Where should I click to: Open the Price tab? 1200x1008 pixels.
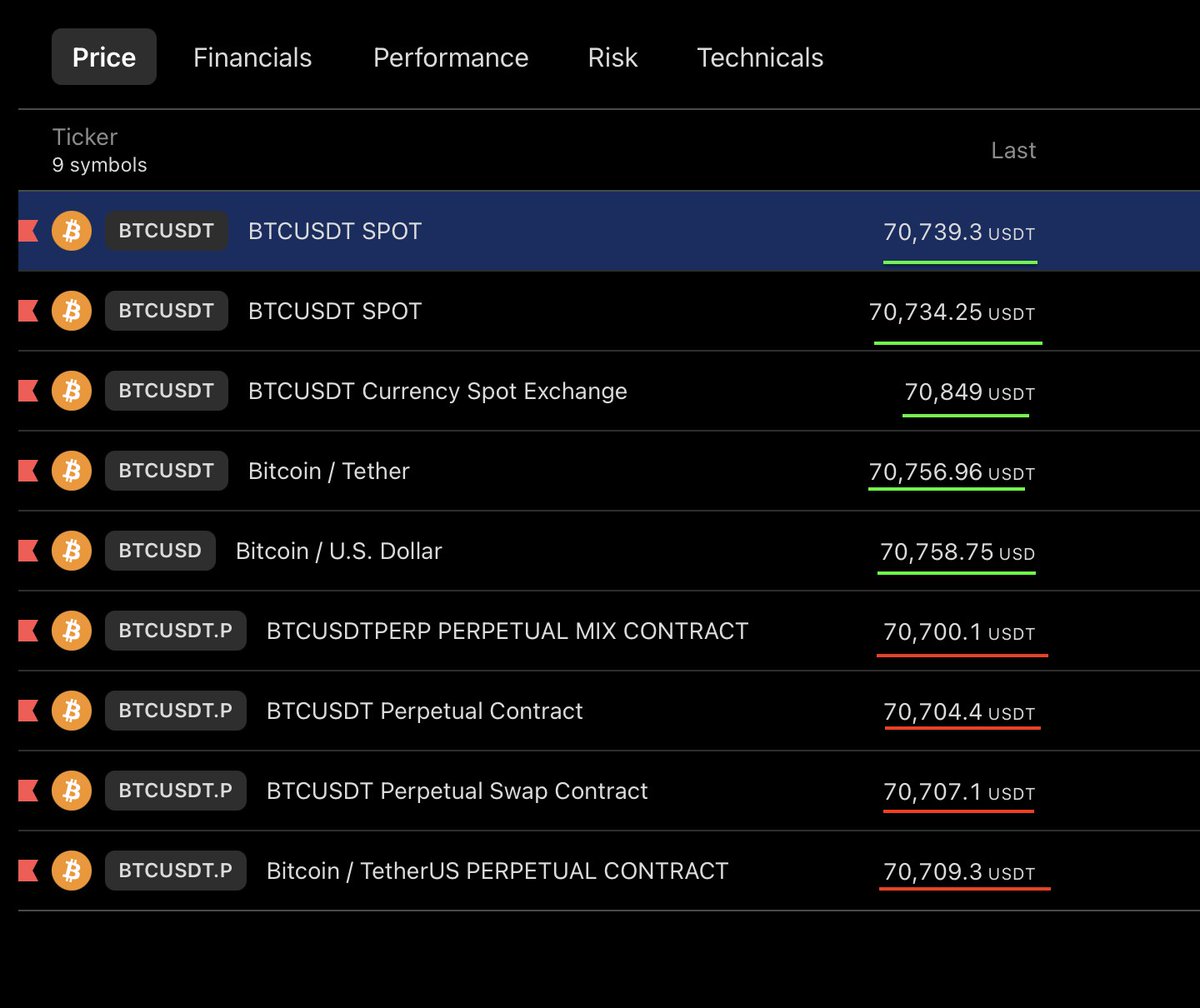click(104, 57)
